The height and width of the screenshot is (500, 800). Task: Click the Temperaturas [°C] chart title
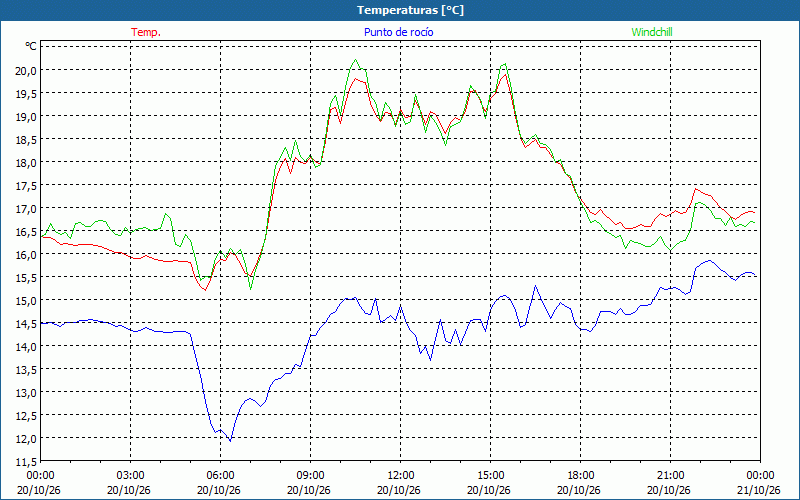pyautogui.click(x=410, y=10)
